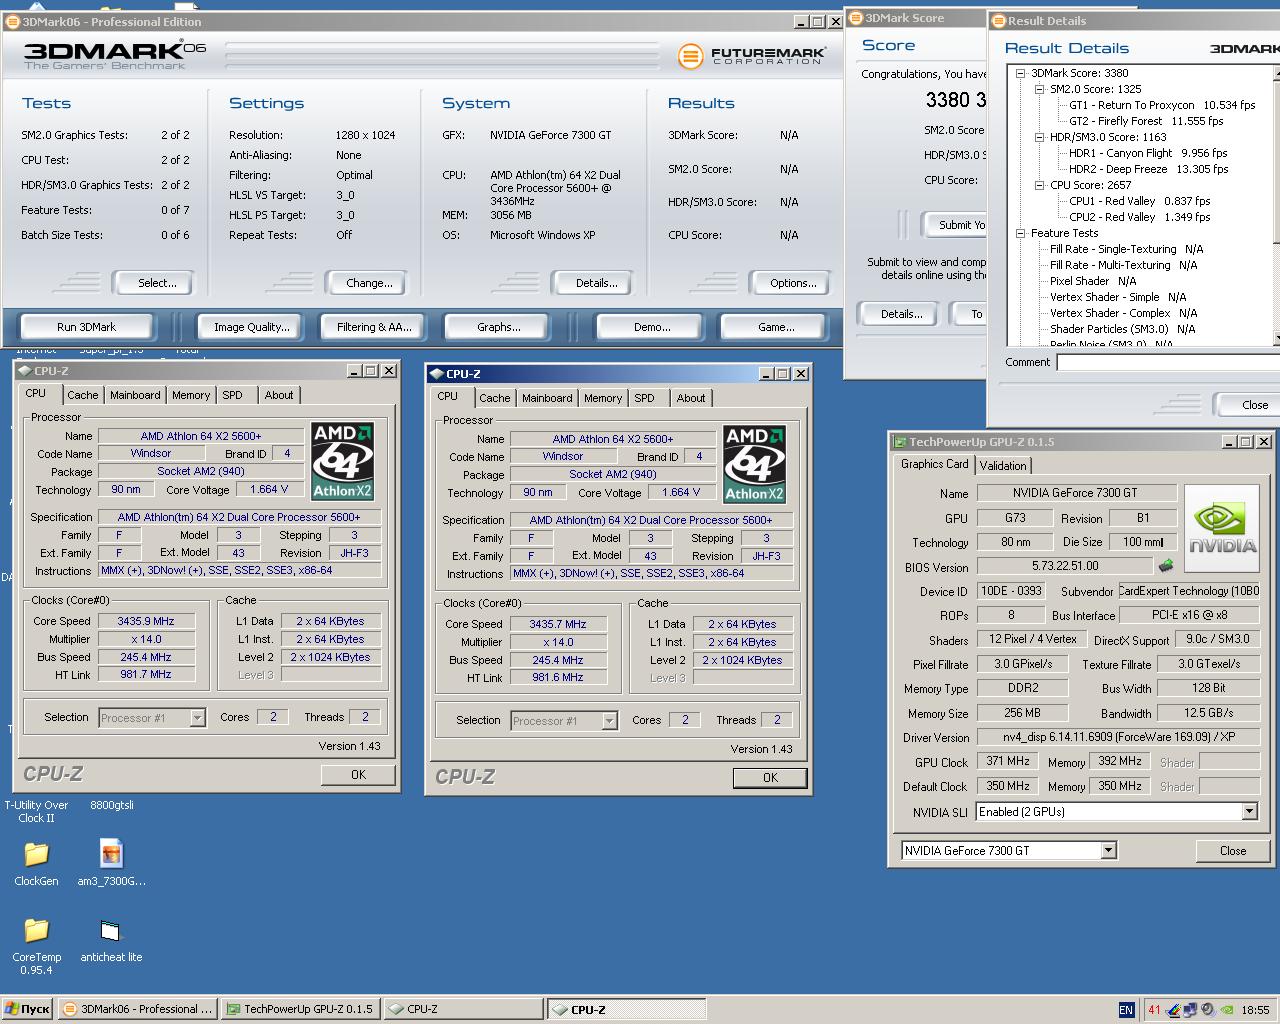Image resolution: width=1280 pixels, height=1024 pixels.
Task: Click the Game... button
Action: (776, 327)
